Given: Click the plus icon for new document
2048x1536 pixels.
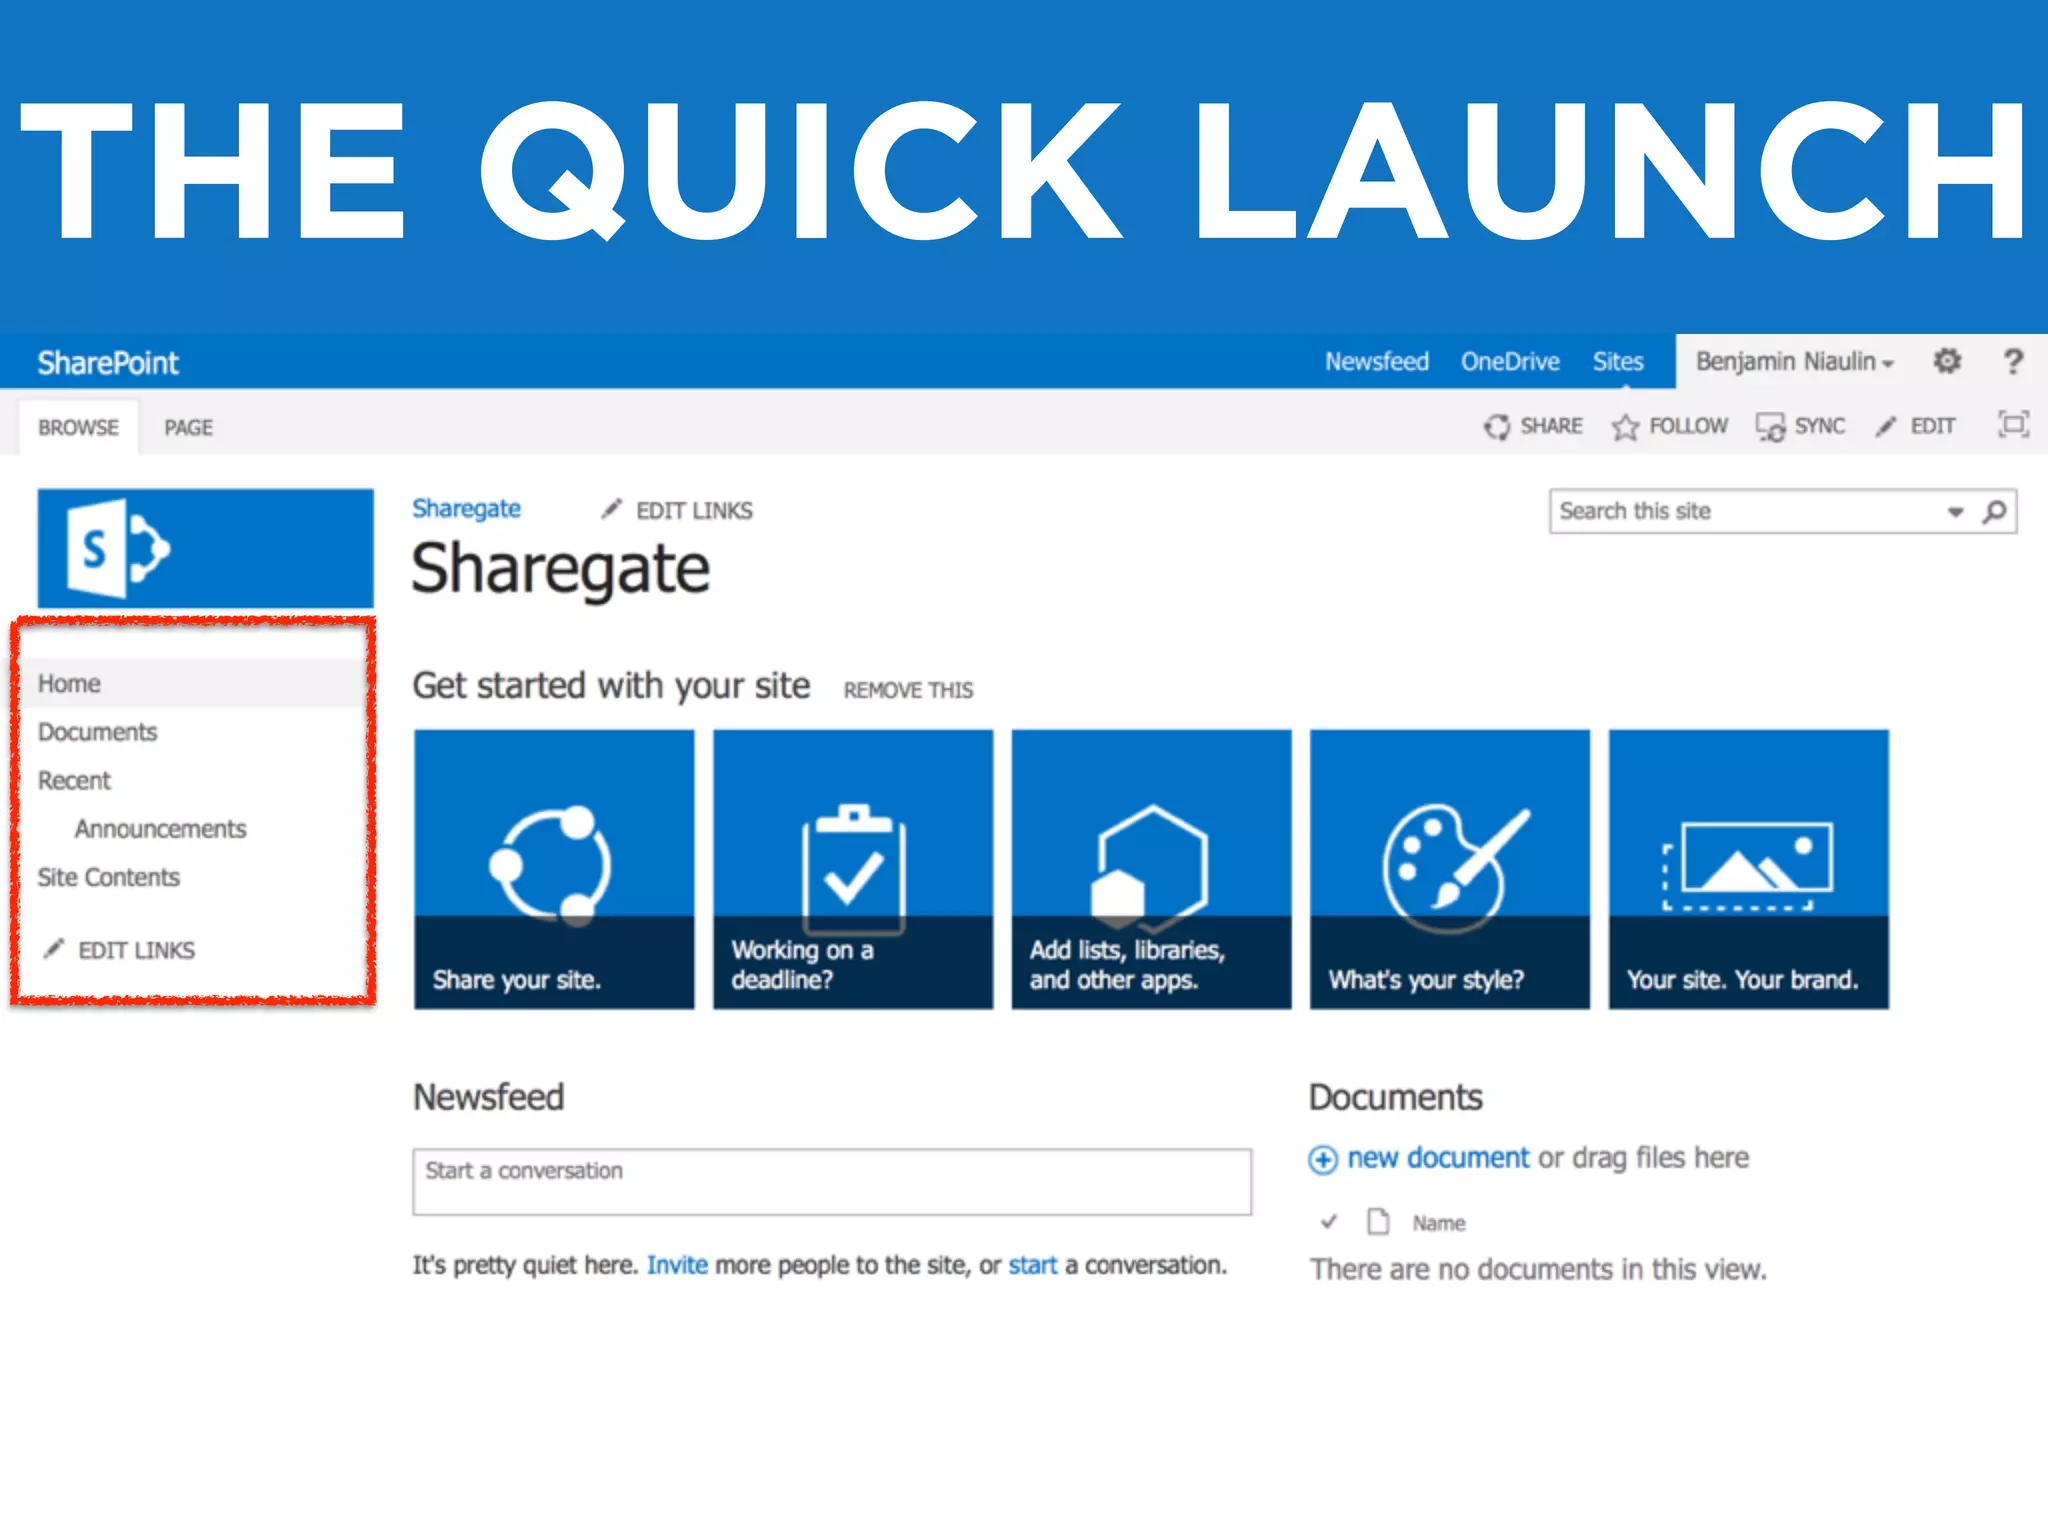Looking at the screenshot, I should 1323,1159.
